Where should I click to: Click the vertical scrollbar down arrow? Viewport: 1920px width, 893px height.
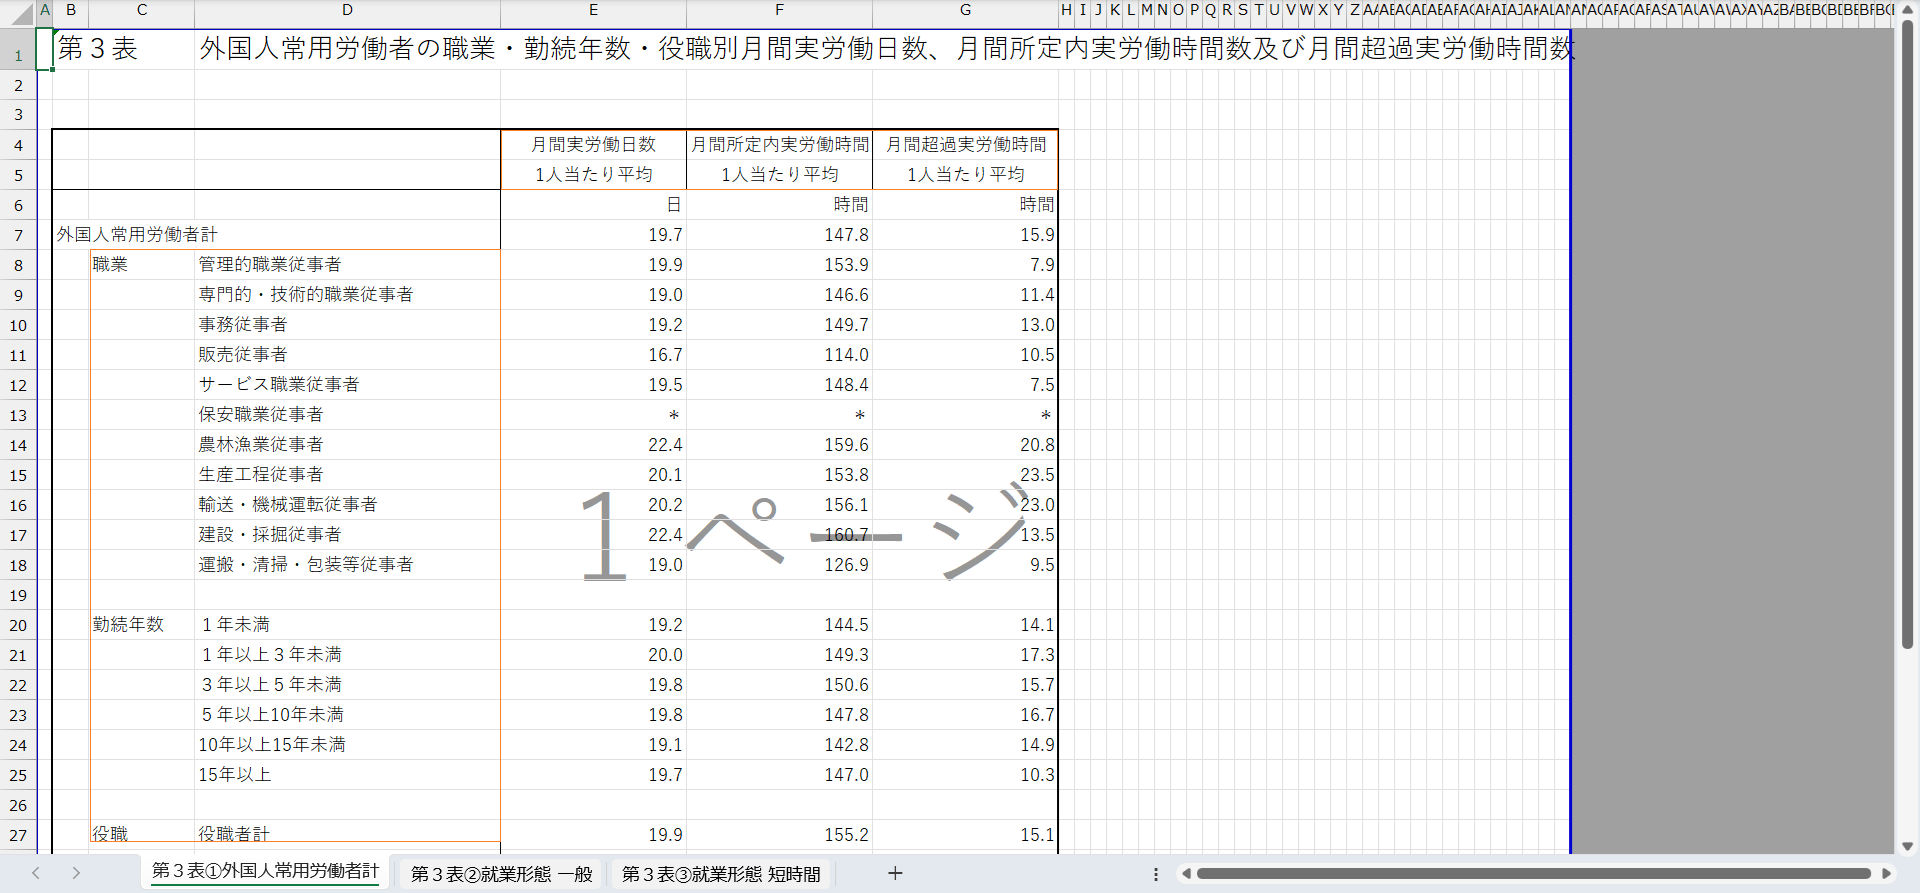coord(1907,846)
